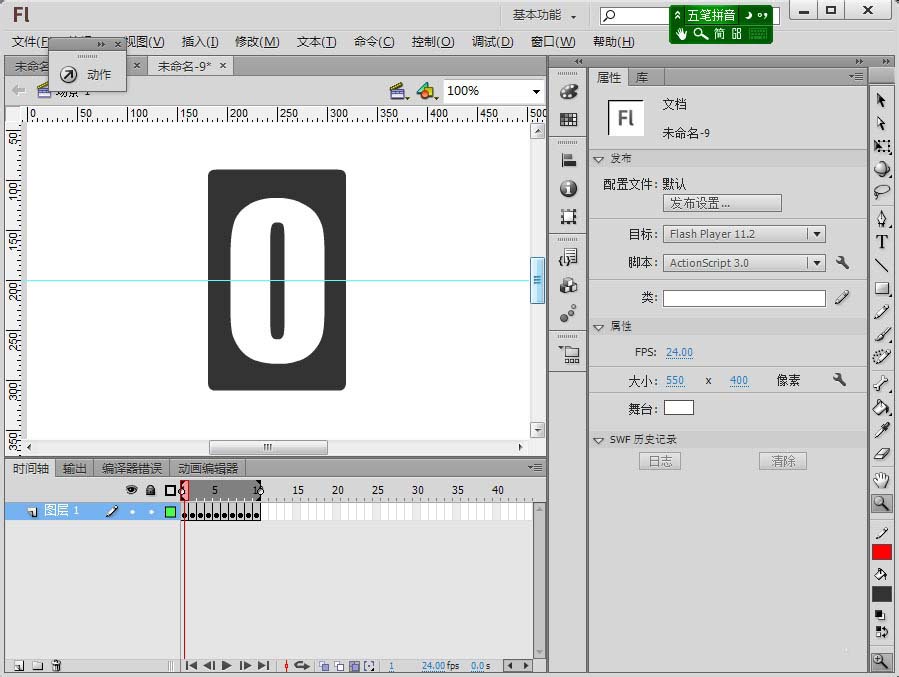Select the Eraser tool

pyautogui.click(x=881, y=455)
